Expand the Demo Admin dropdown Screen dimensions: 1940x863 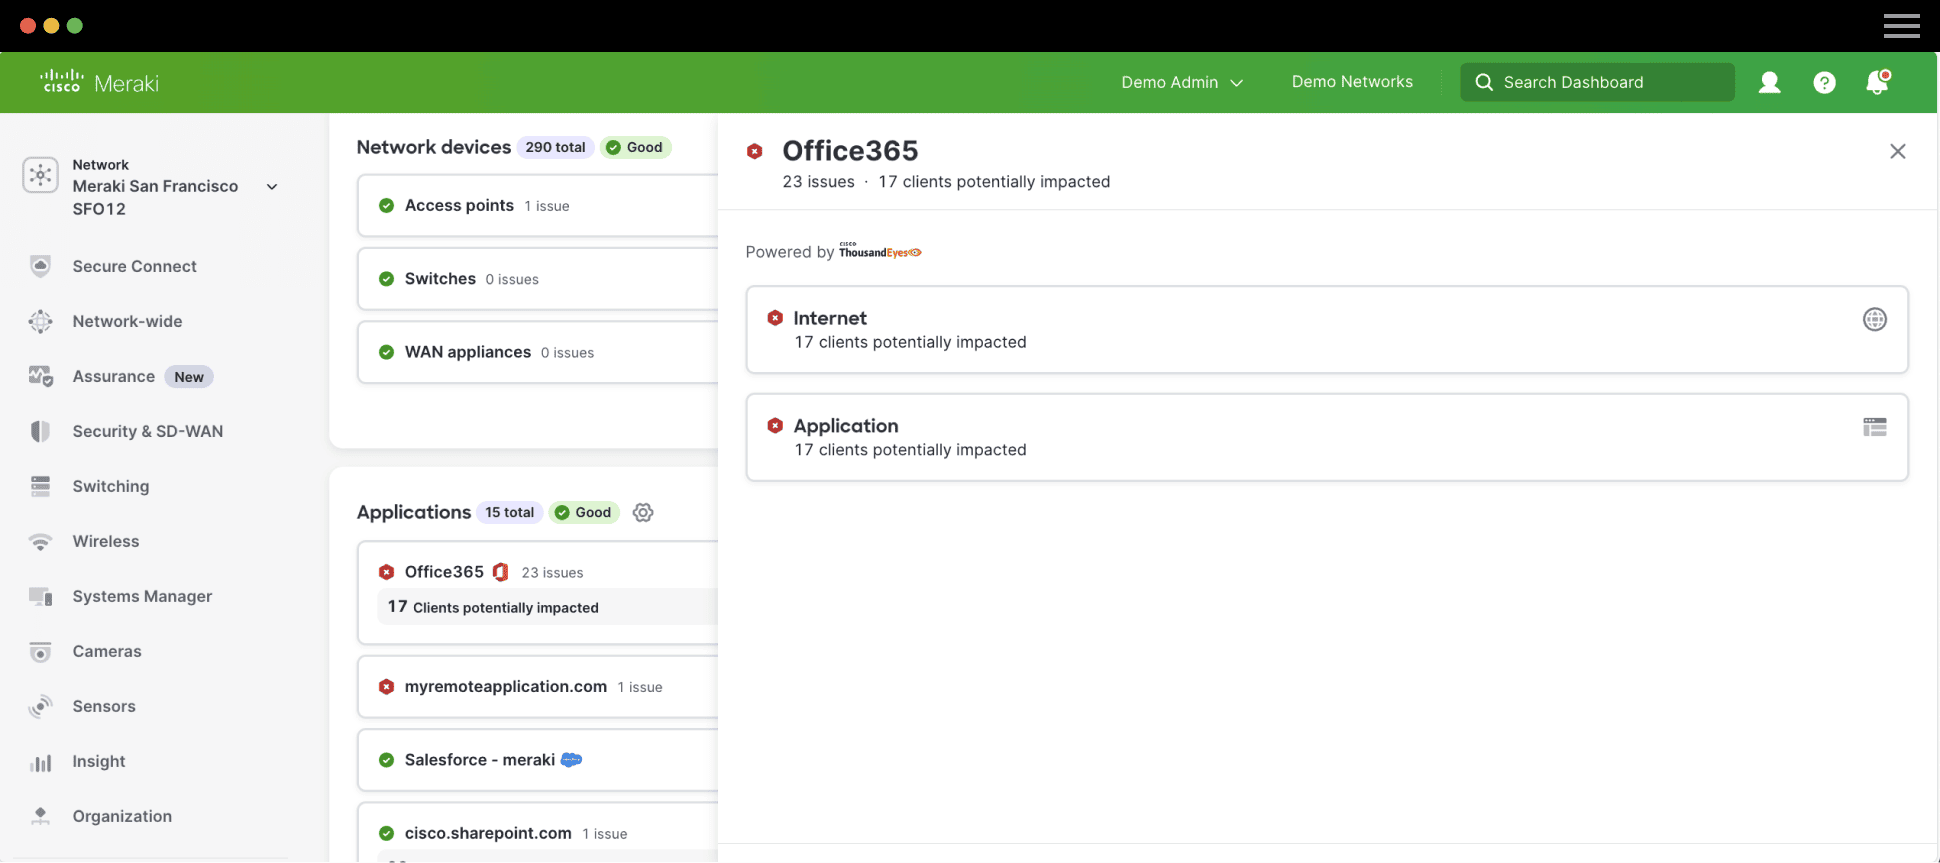pos(1181,82)
